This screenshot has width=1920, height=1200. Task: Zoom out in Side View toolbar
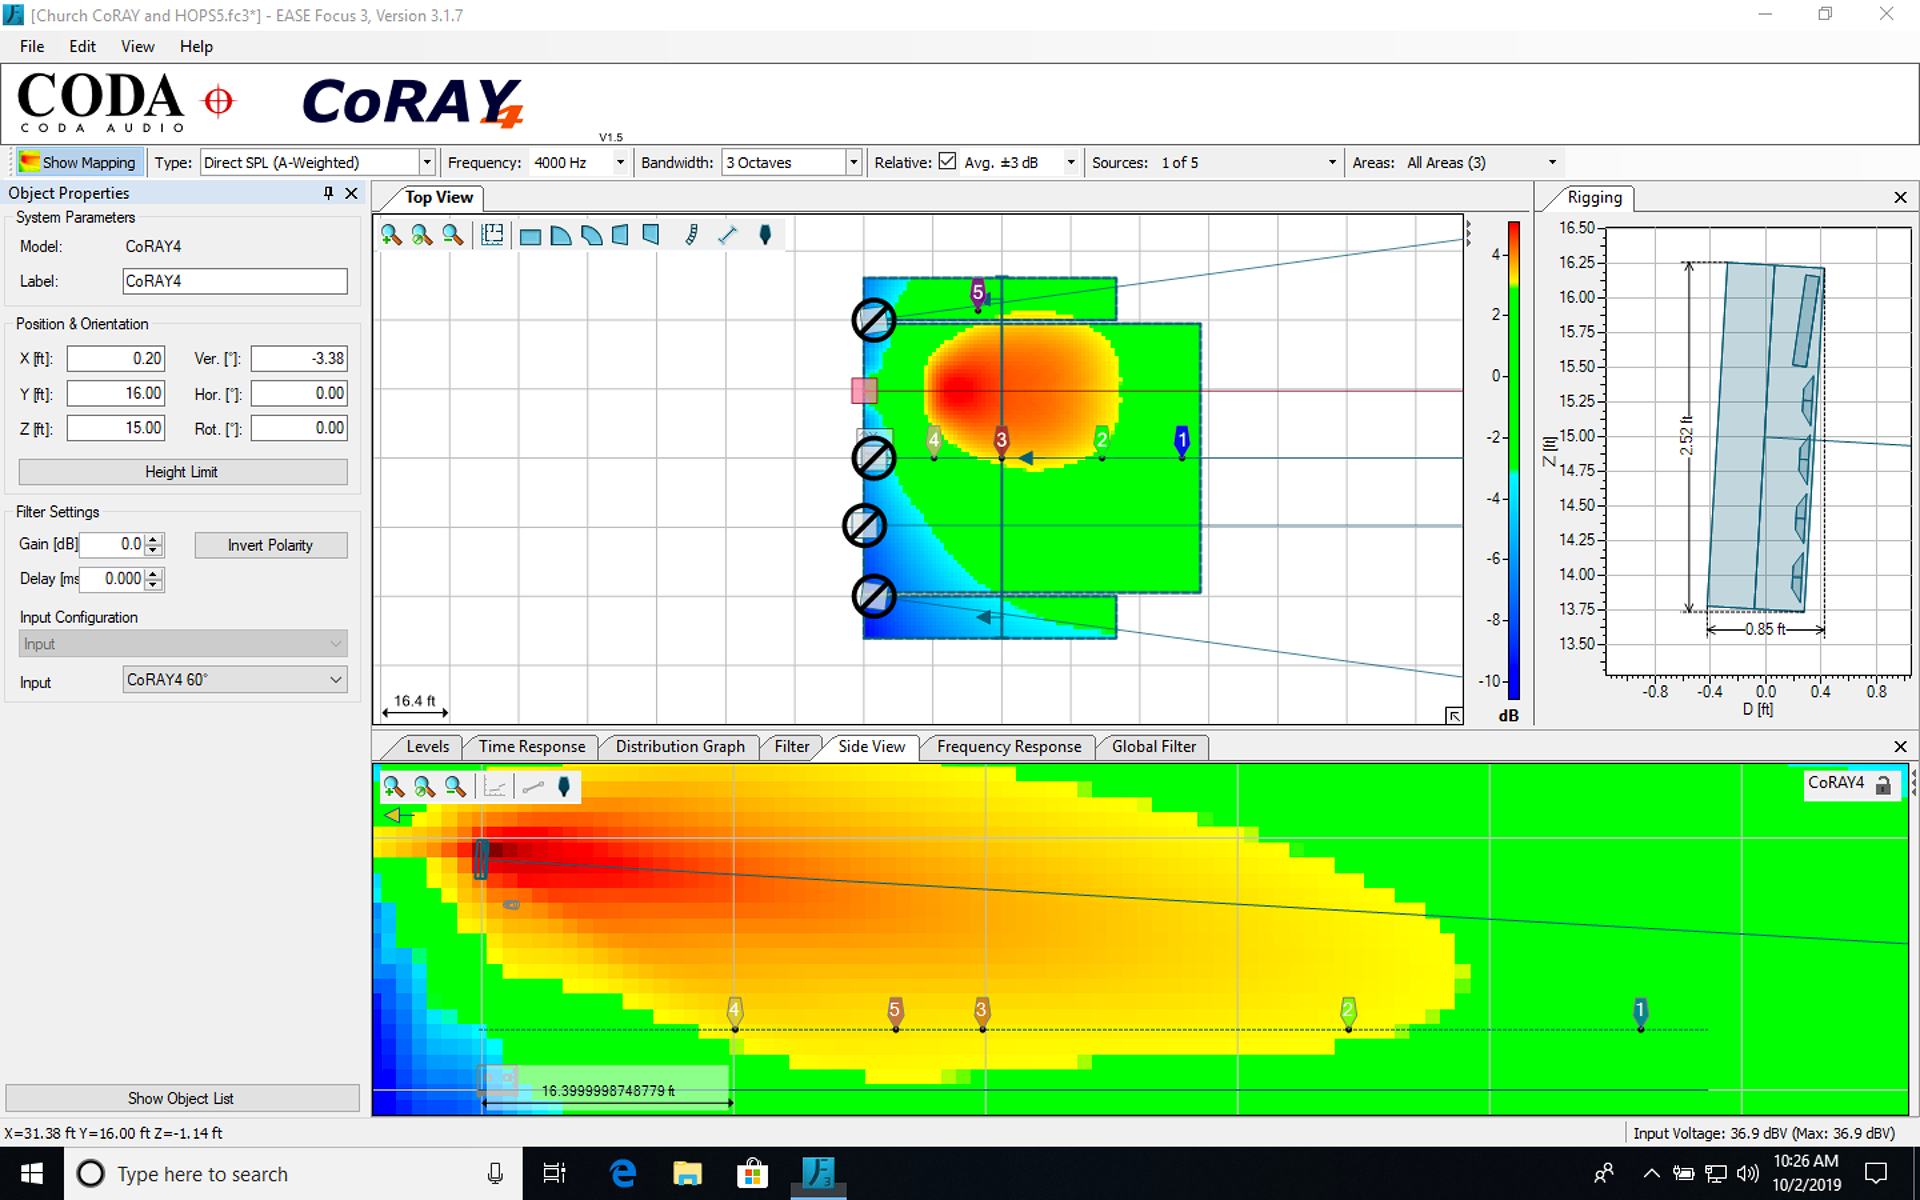[x=456, y=787]
